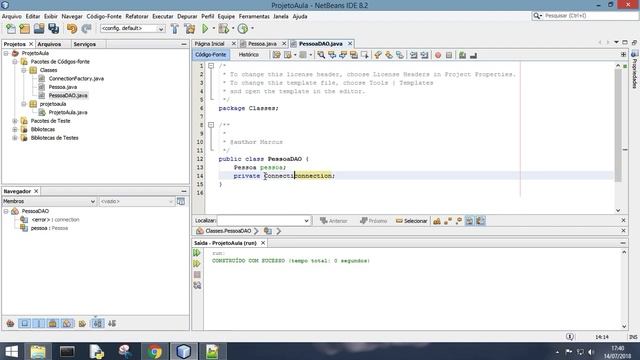
Task: Click the New File toolbar icon
Action: click(11, 29)
